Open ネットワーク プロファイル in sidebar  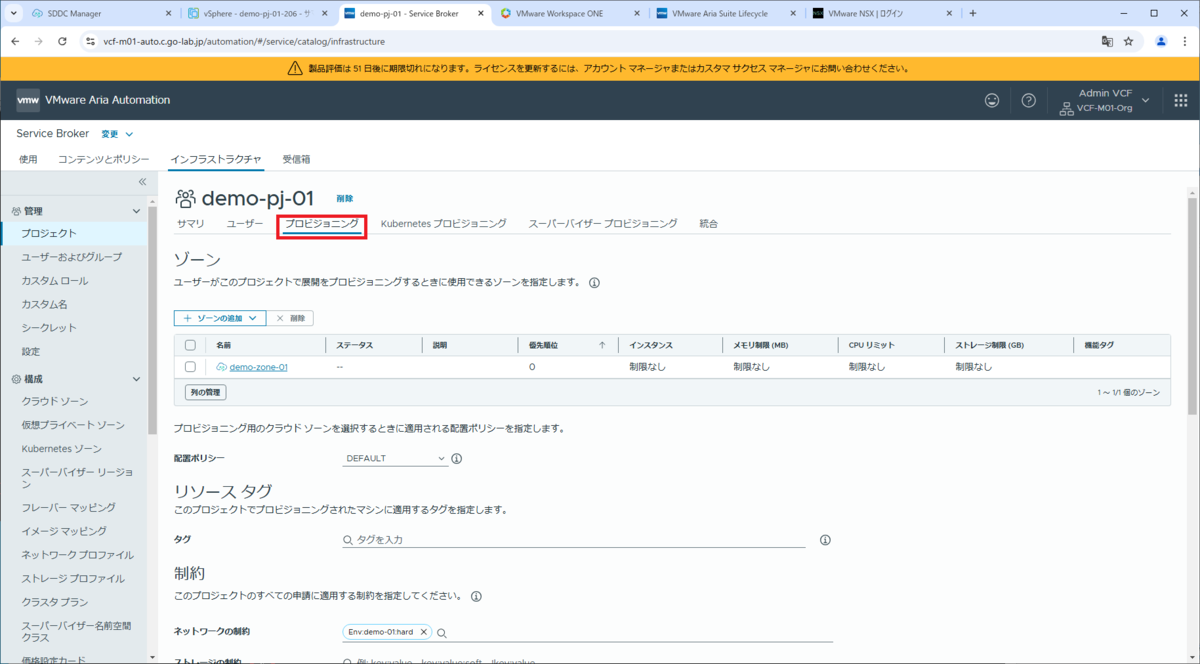tap(78, 555)
